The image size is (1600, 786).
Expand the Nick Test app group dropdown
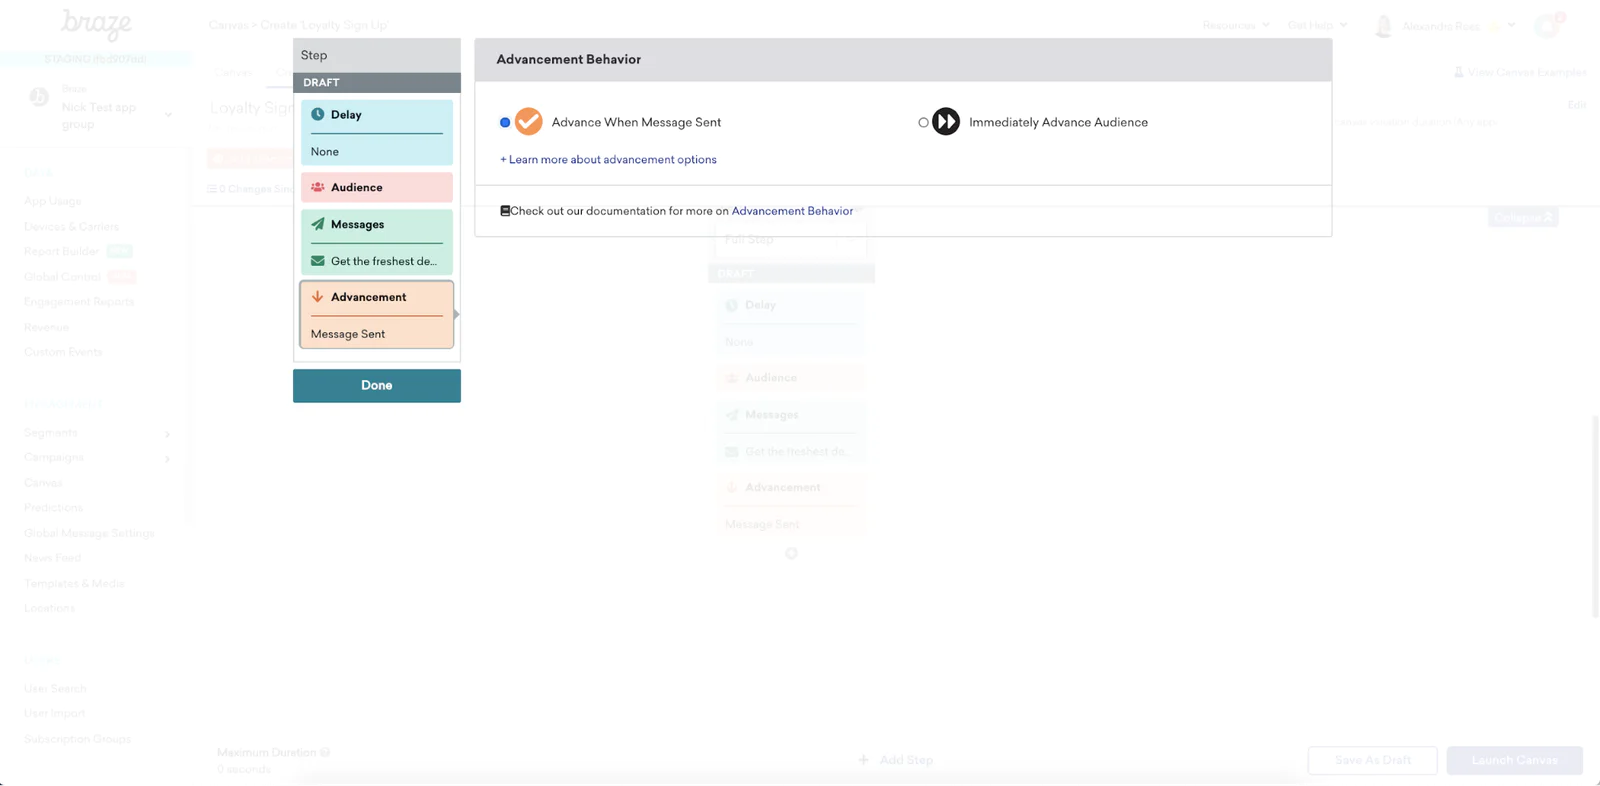(168, 115)
